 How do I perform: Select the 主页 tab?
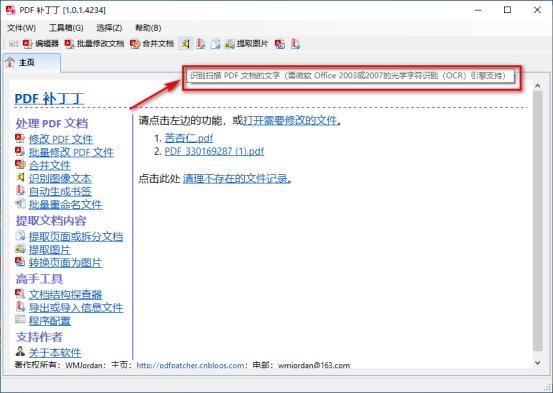tap(31, 62)
